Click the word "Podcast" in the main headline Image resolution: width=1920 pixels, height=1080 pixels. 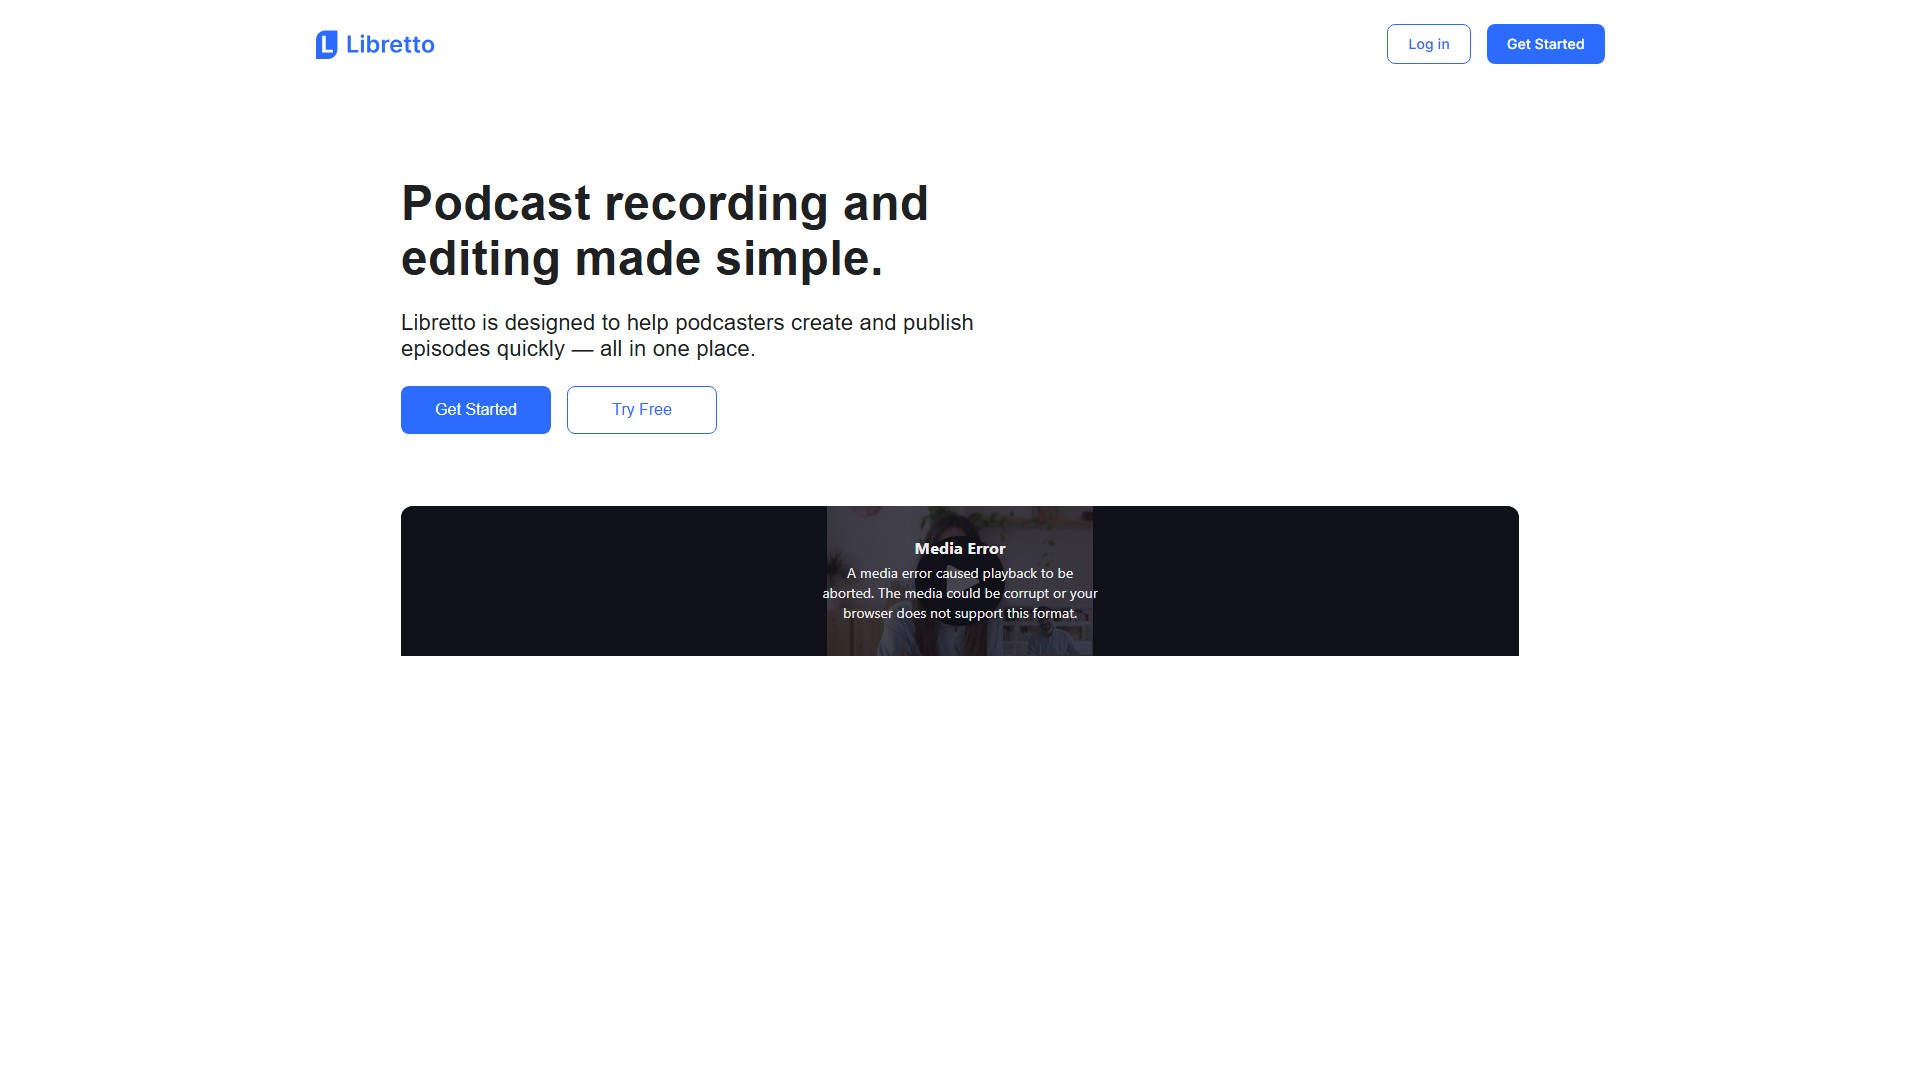496,204
